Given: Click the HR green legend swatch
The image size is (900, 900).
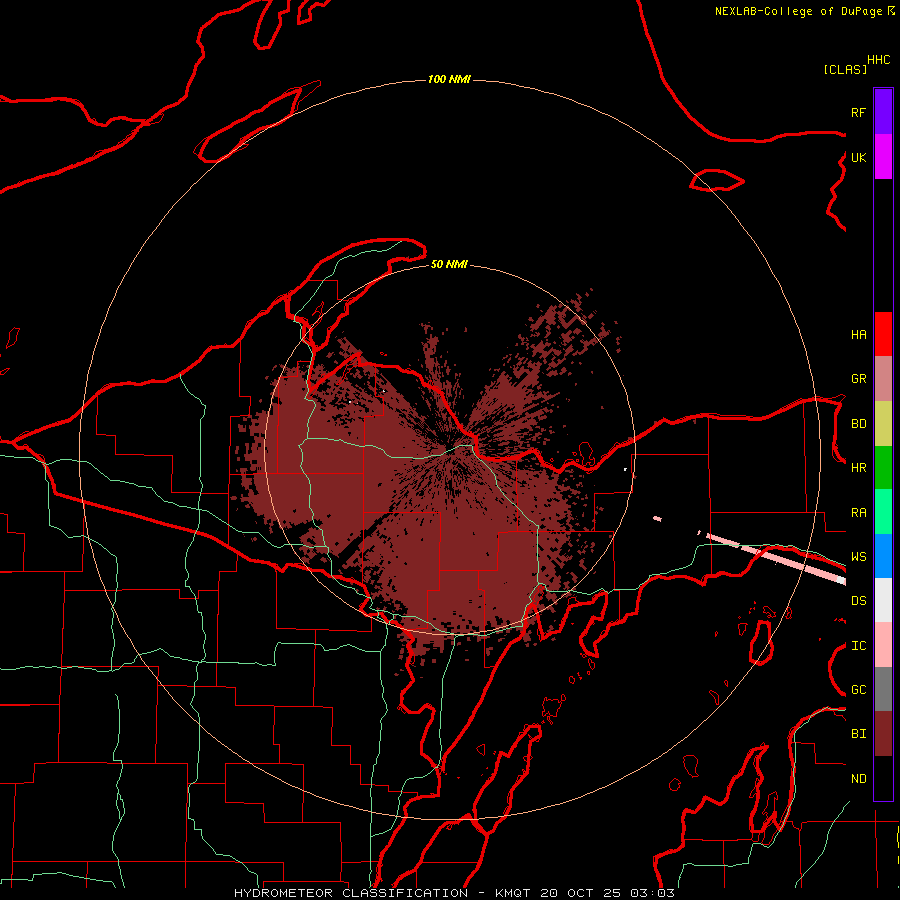Looking at the screenshot, I should coord(883,468).
